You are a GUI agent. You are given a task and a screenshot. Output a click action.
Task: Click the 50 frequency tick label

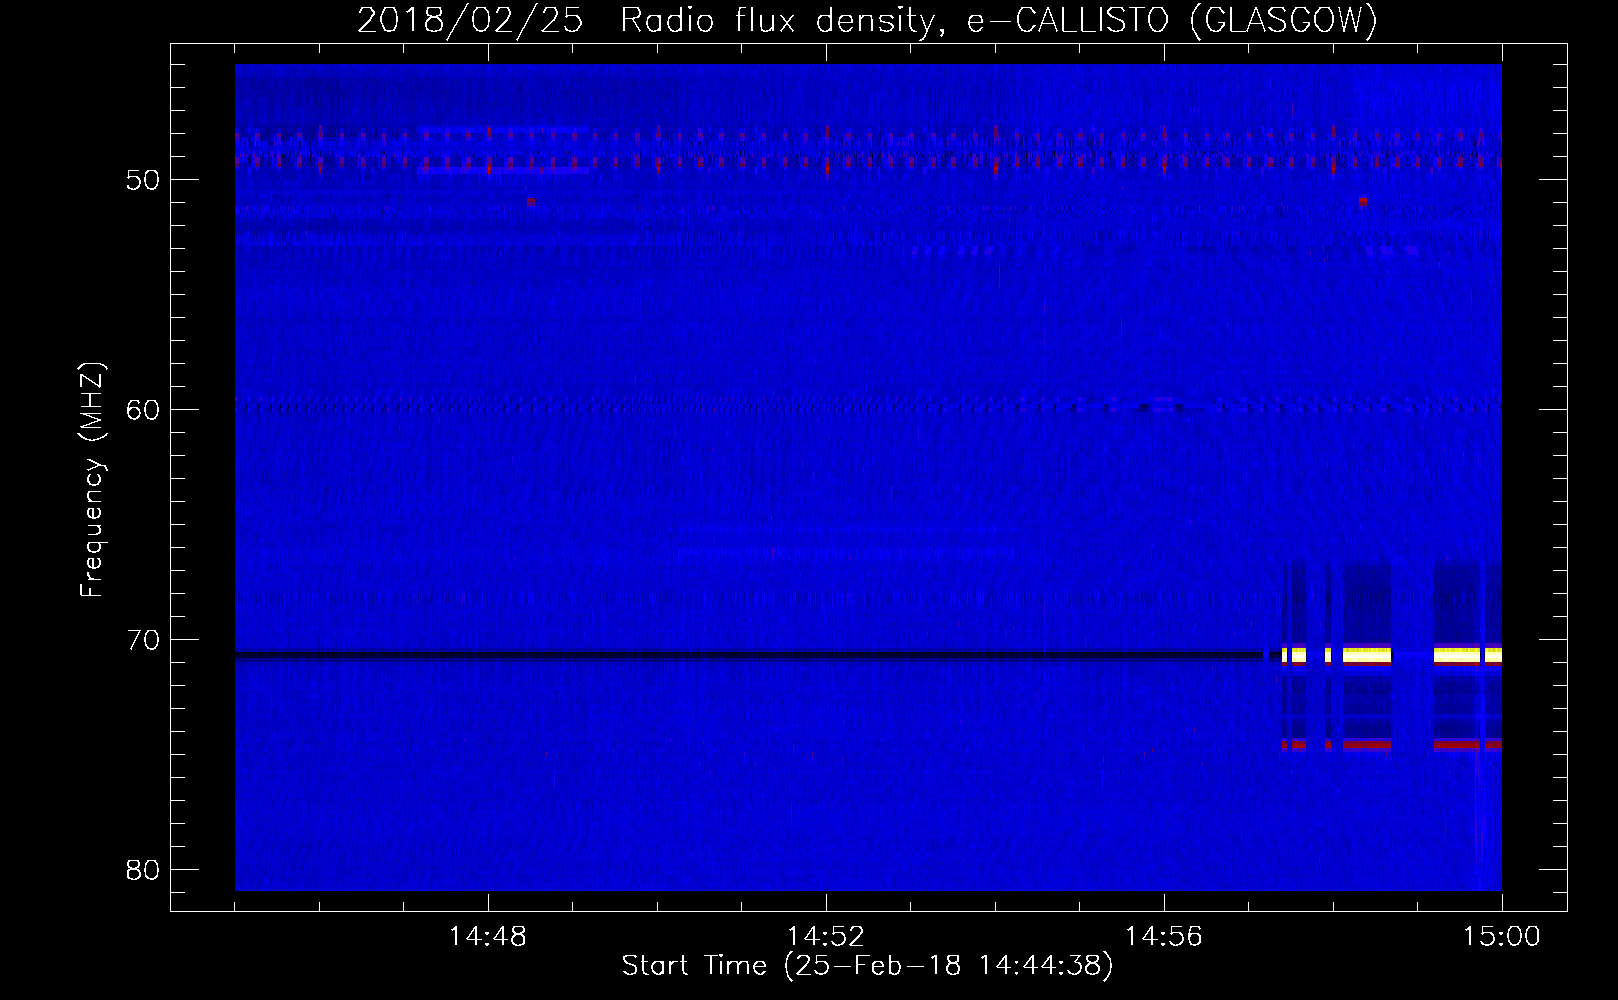pyautogui.click(x=143, y=180)
